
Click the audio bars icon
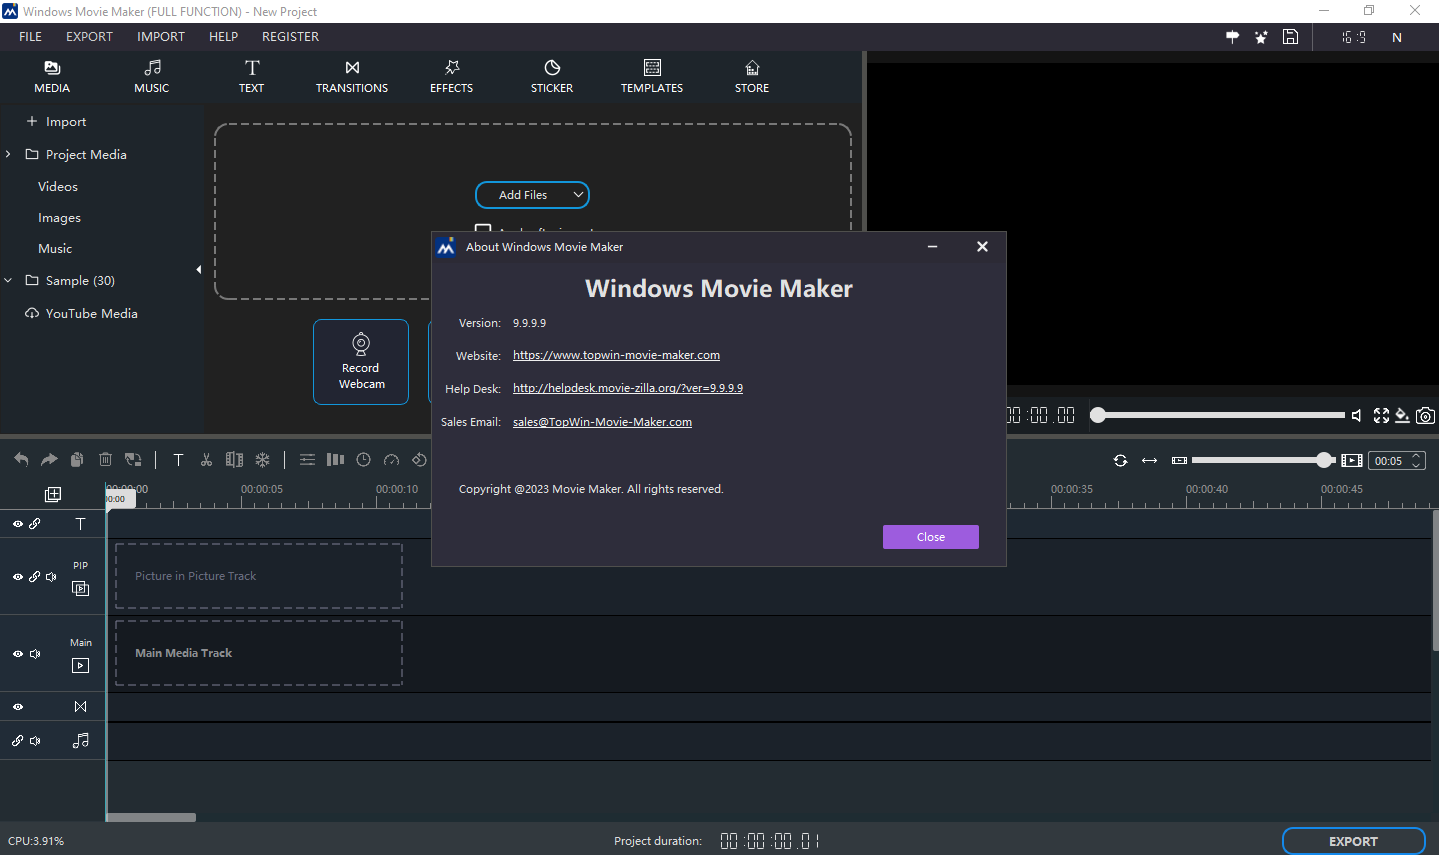(335, 460)
